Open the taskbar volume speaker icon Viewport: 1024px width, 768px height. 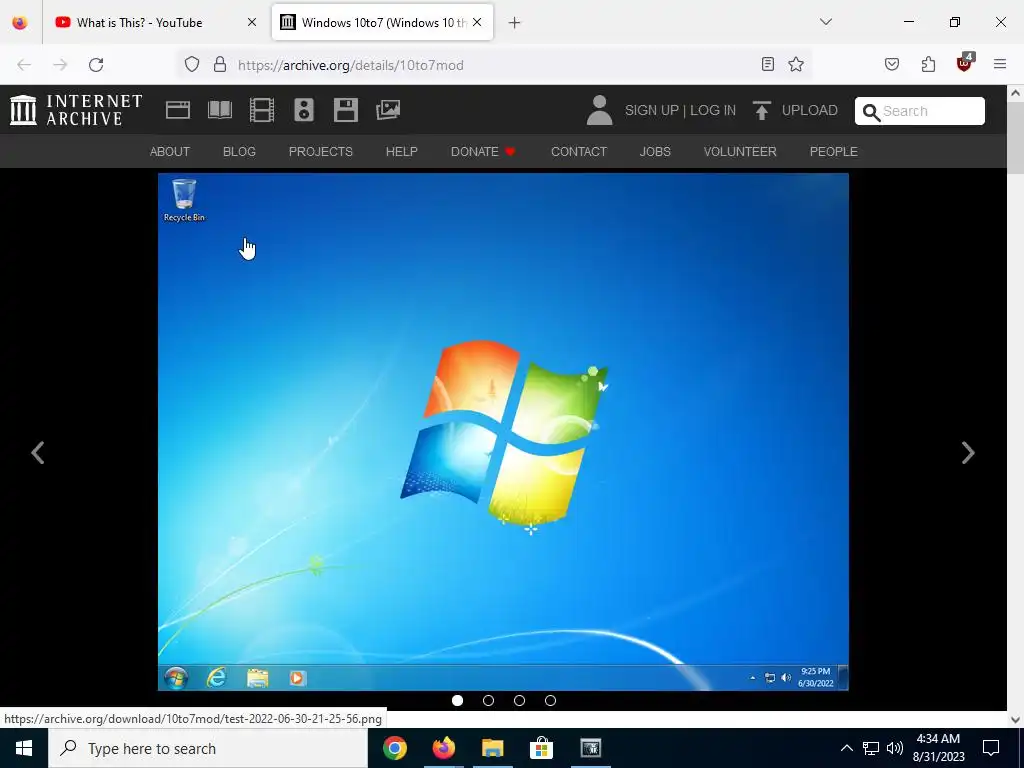(895, 748)
